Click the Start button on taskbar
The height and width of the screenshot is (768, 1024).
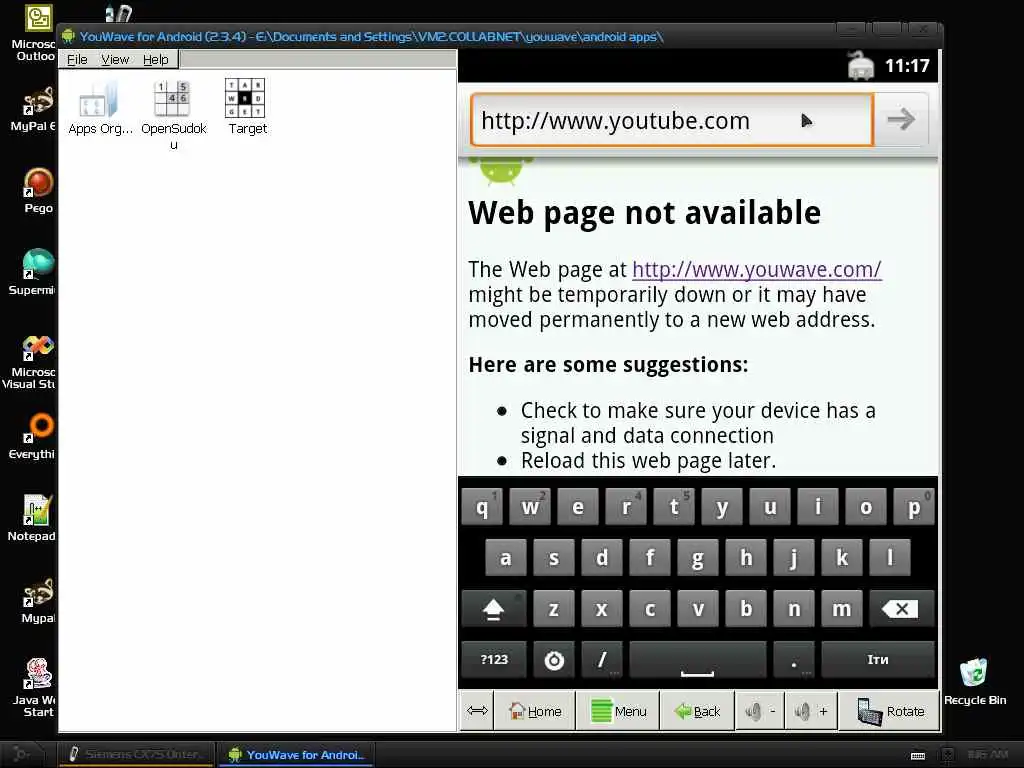[21, 754]
